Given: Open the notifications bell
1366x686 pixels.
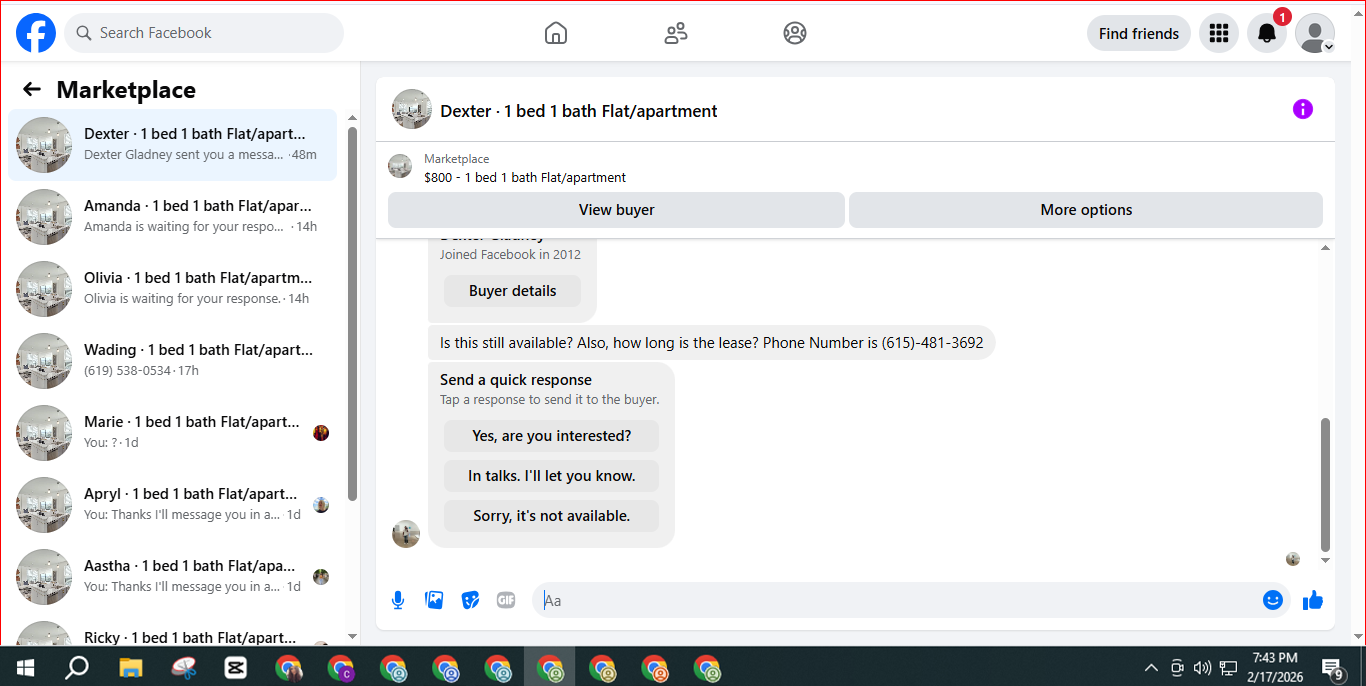Looking at the screenshot, I should click(x=1267, y=33).
